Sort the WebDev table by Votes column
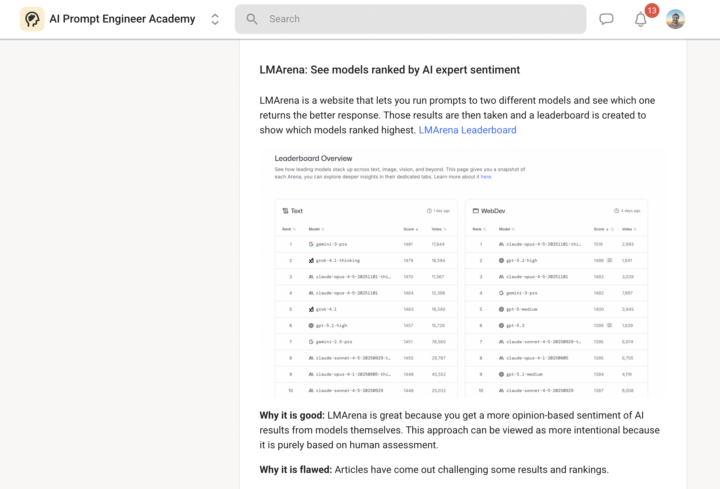This screenshot has height=489, width=720. click(x=628, y=229)
